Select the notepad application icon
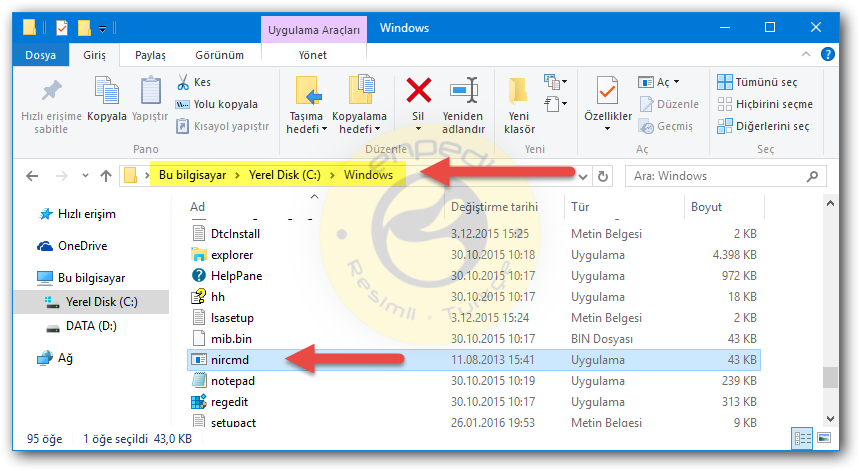Viewport: 860px width, 471px height. [x=198, y=381]
